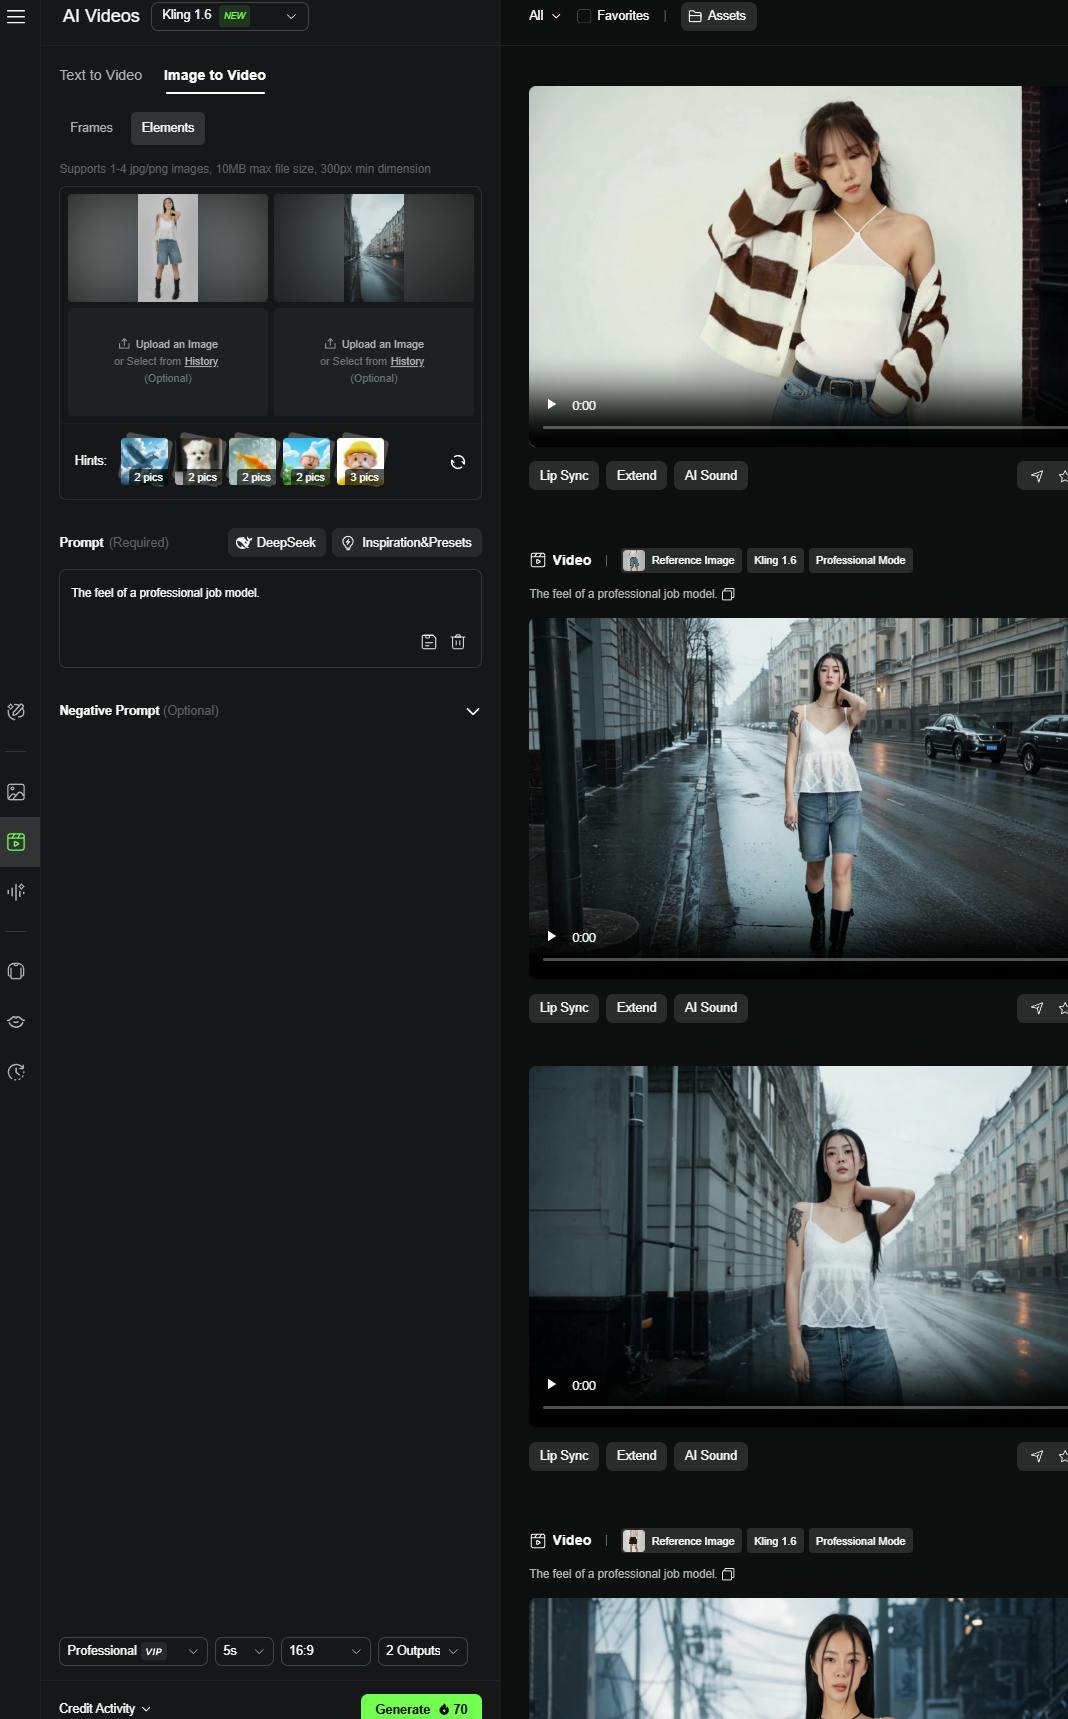This screenshot has width=1068, height=1719.
Task: Play the walking on wet street video
Action: point(551,936)
